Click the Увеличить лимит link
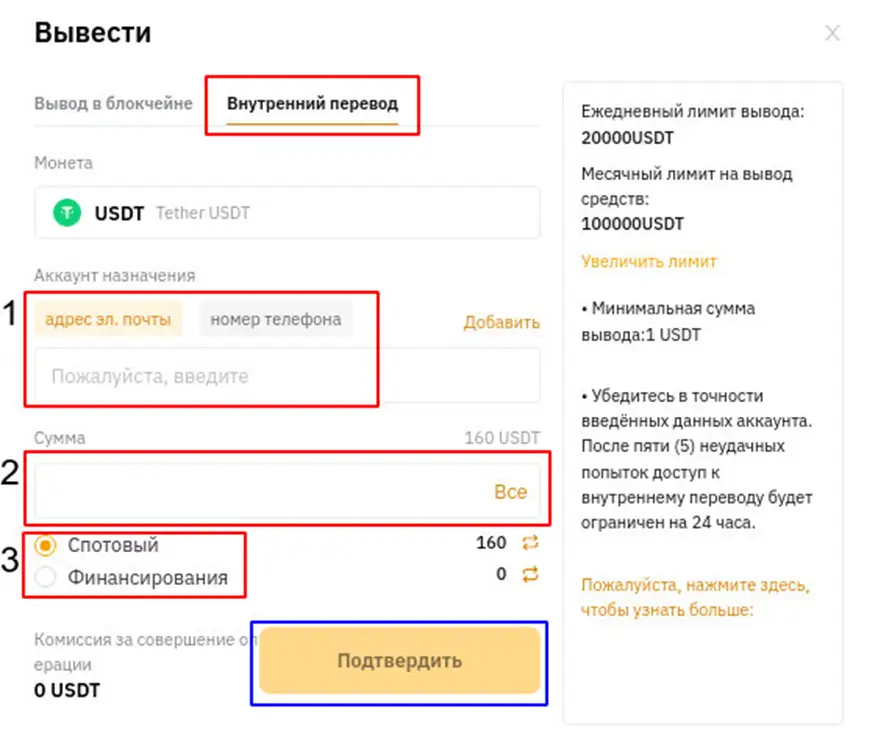This screenshot has height=744, width=878. pos(645,261)
